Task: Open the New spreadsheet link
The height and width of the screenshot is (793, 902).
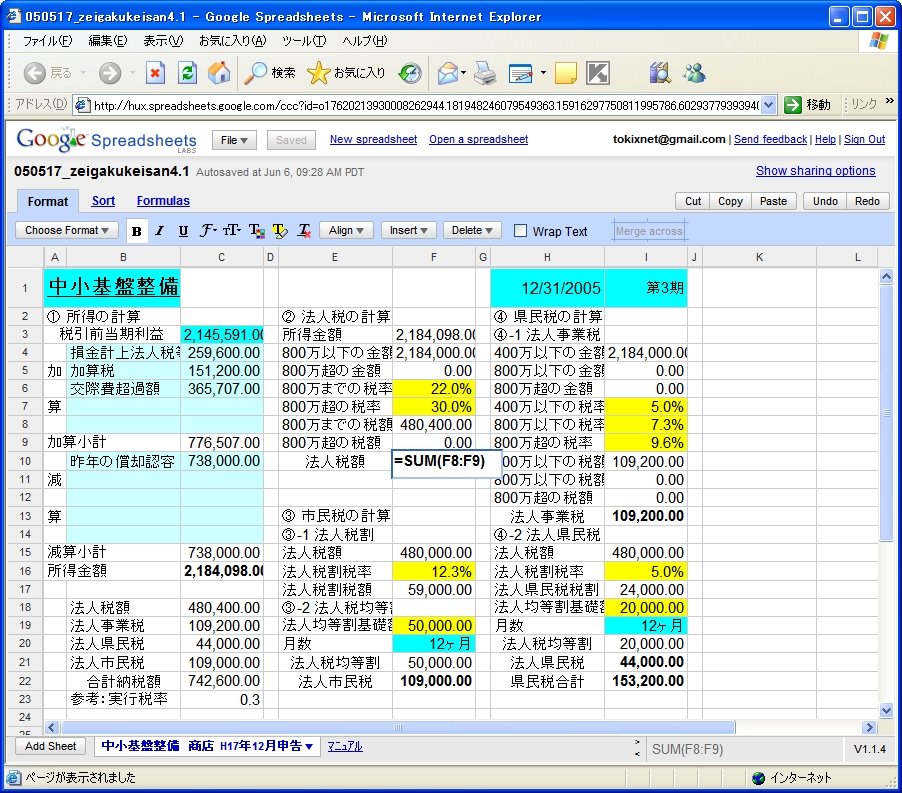Action: tap(373, 139)
